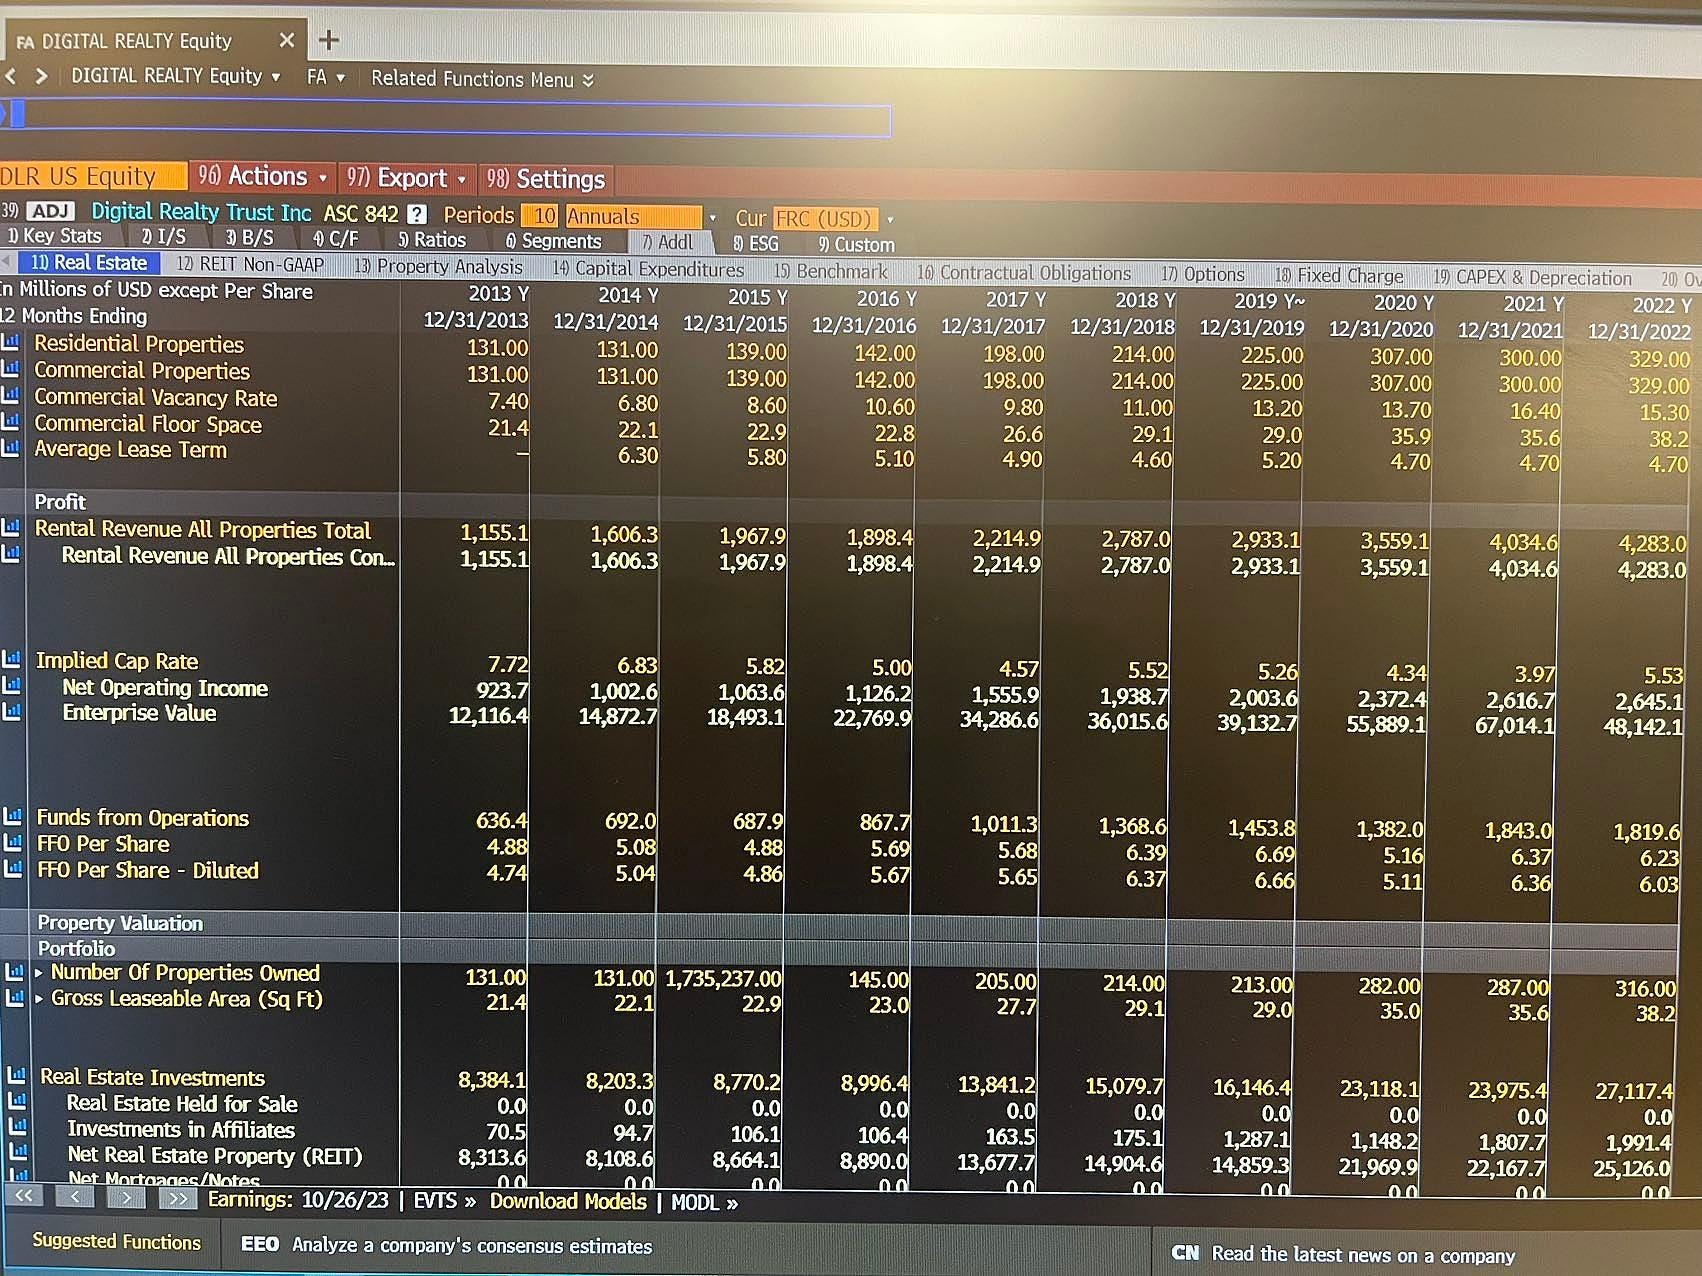This screenshot has height=1276, width=1702.
Task: Click Suggested Functions button
Action: click(x=116, y=1241)
